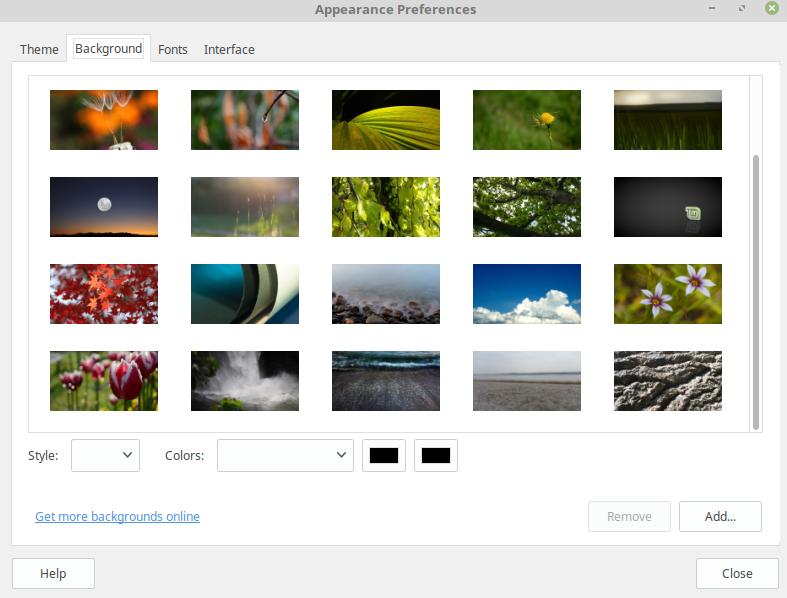Select the red tulips wallpaper
The height and width of the screenshot is (598, 787).
[104, 381]
